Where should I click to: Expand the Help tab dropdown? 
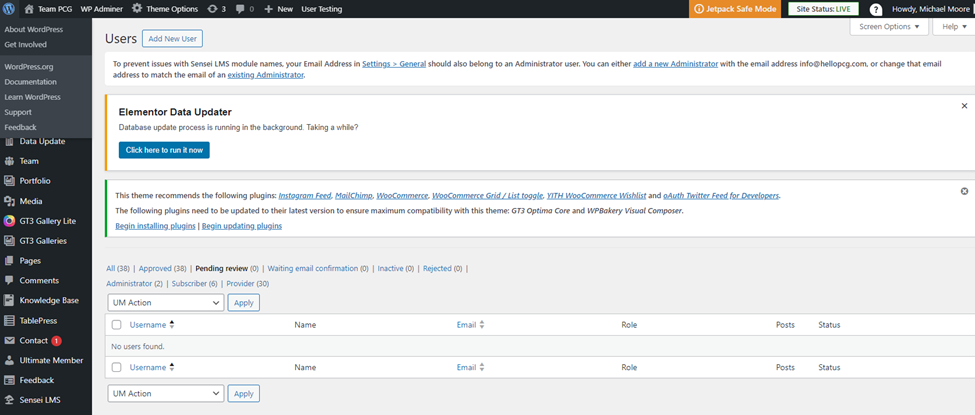pos(951,27)
